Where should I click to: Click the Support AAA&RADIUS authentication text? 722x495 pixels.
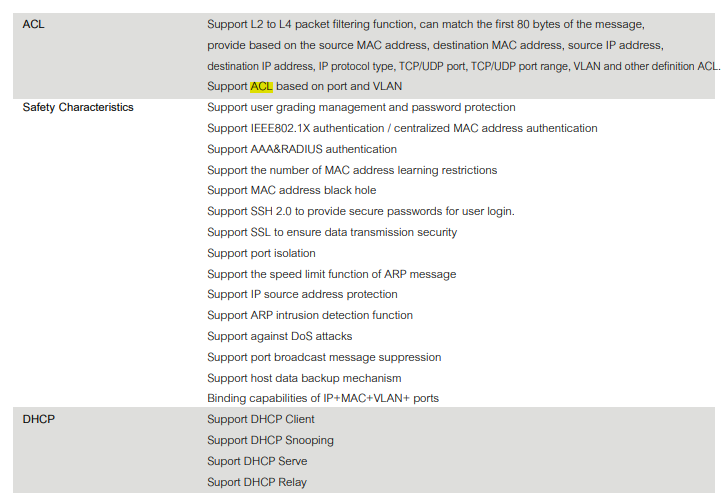[302, 149]
